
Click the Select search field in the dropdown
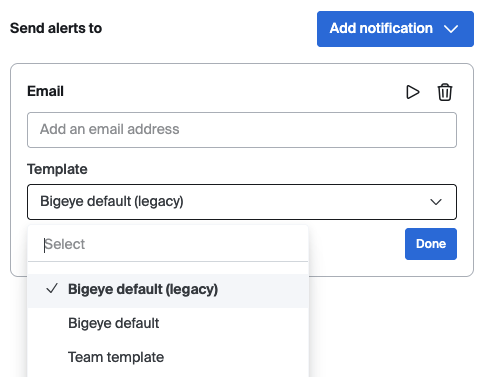click(x=168, y=244)
